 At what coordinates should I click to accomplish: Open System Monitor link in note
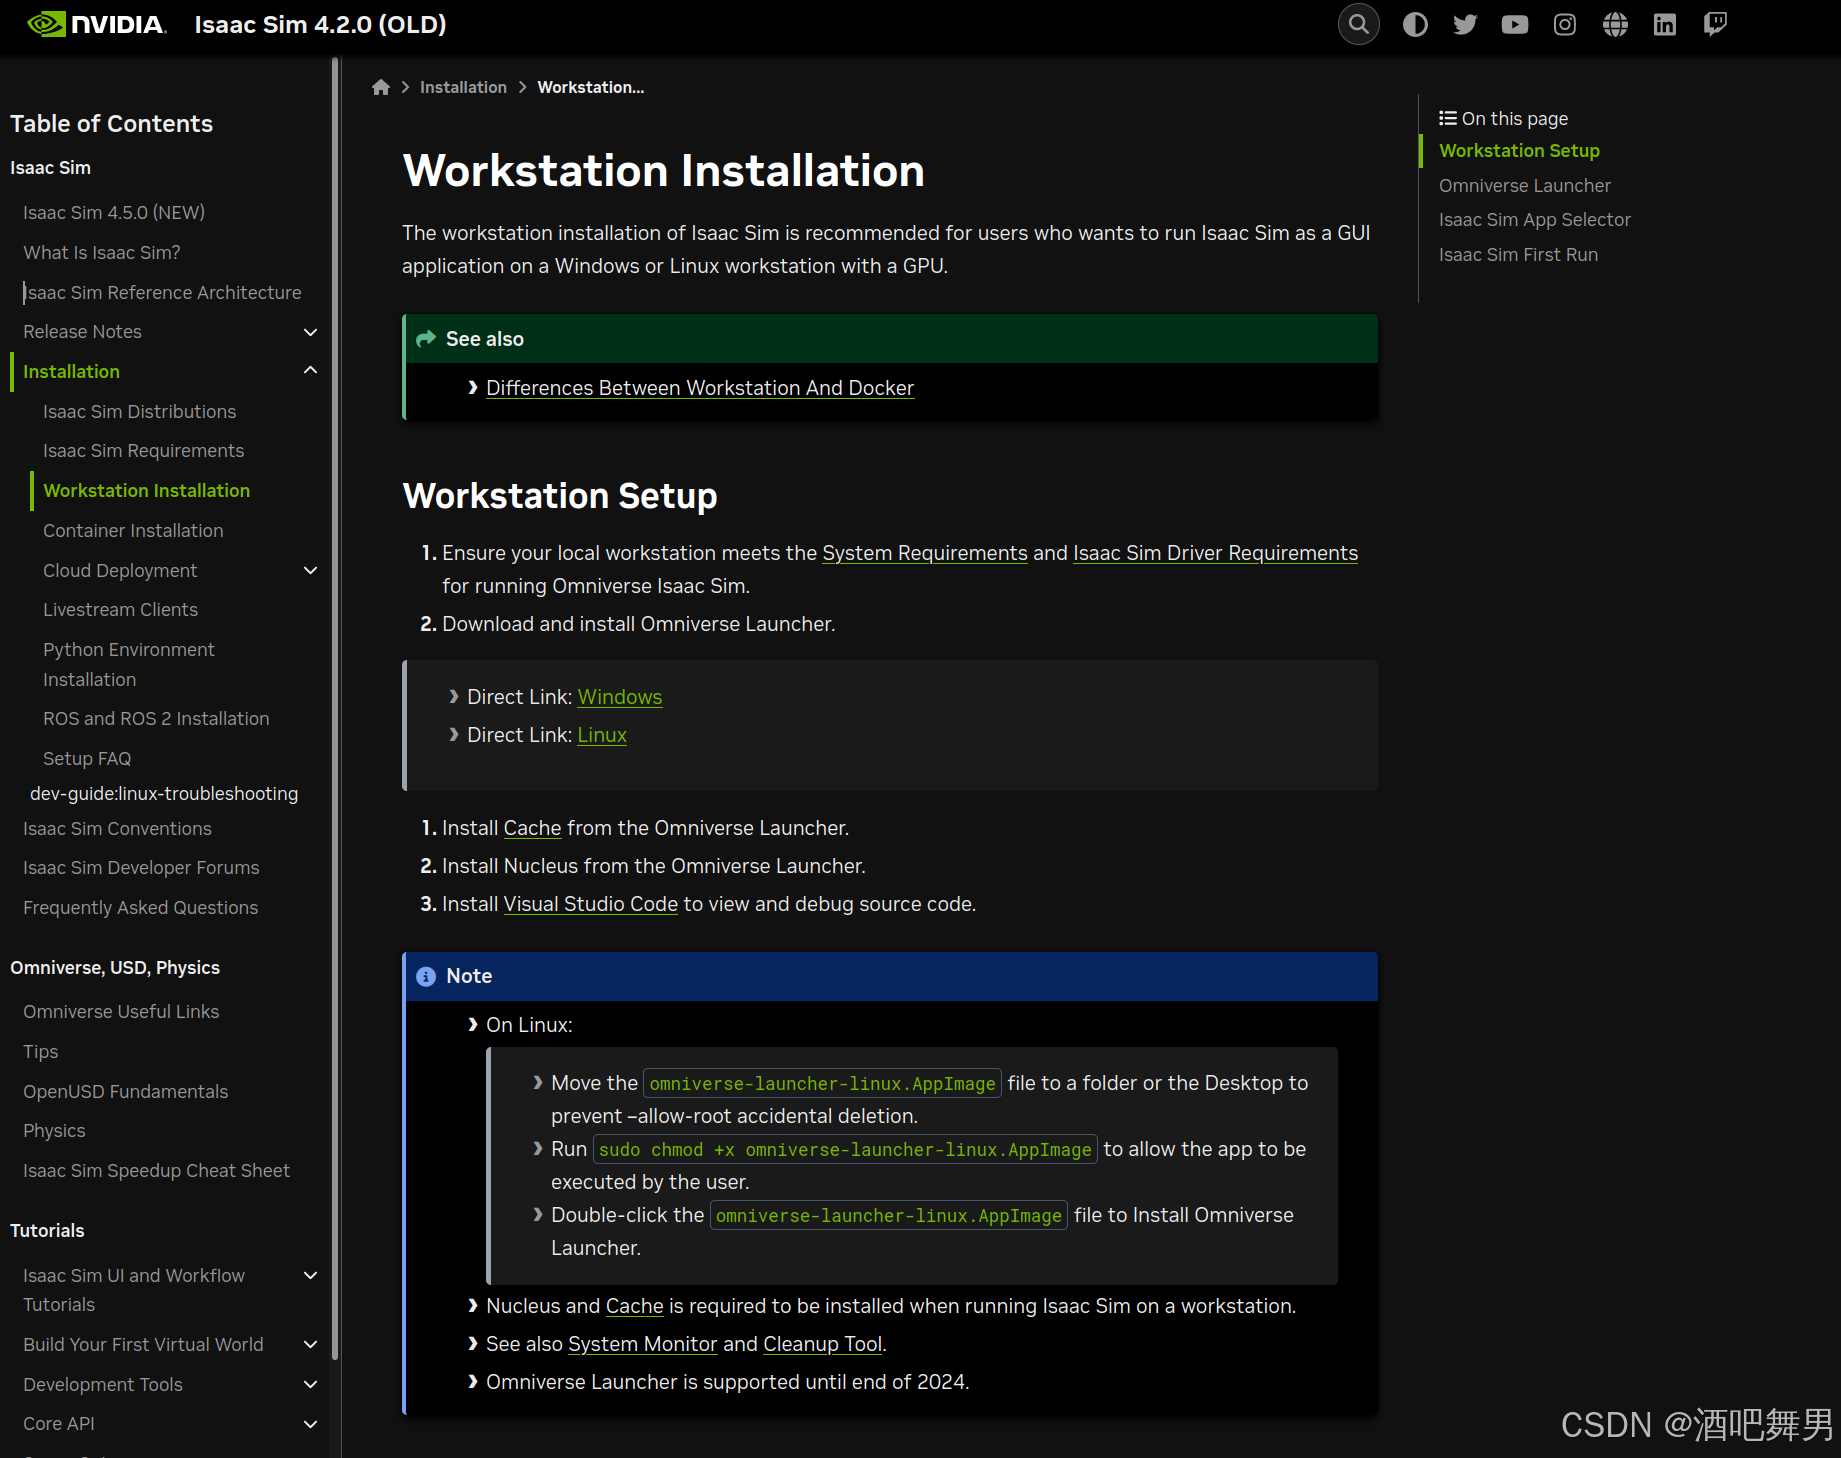coord(642,1344)
